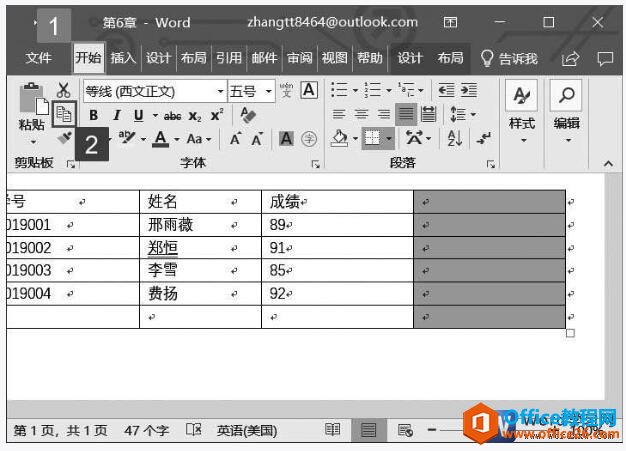The width and height of the screenshot is (626, 451).
Task: Click the 告诉我 (Tell me) search
Action: [509, 58]
